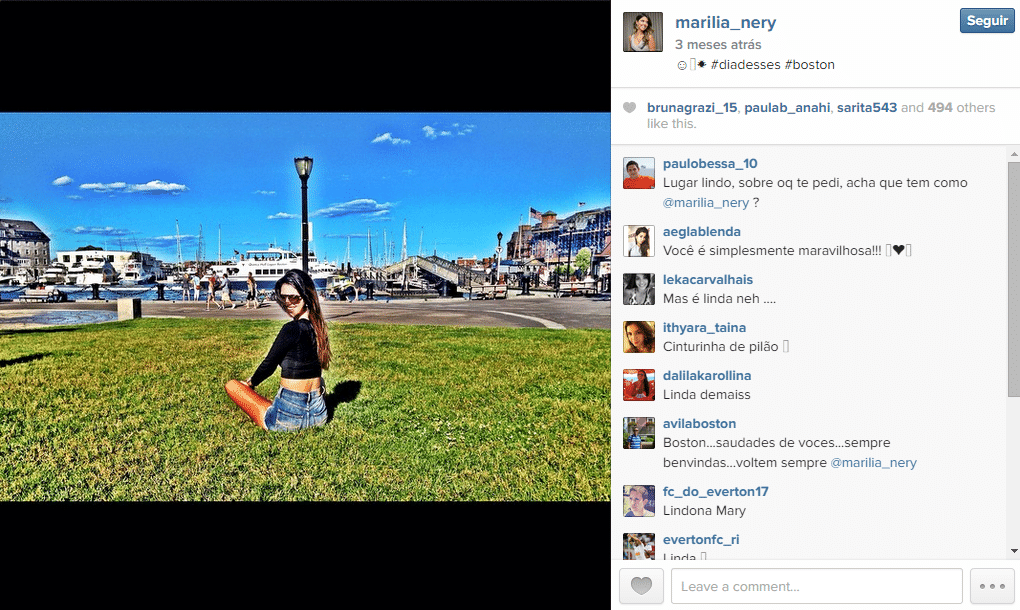This screenshot has height=610, width=1020.
Task: Open sarita543 profile from likes
Action: pyautogui.click(x=866, y=108)
